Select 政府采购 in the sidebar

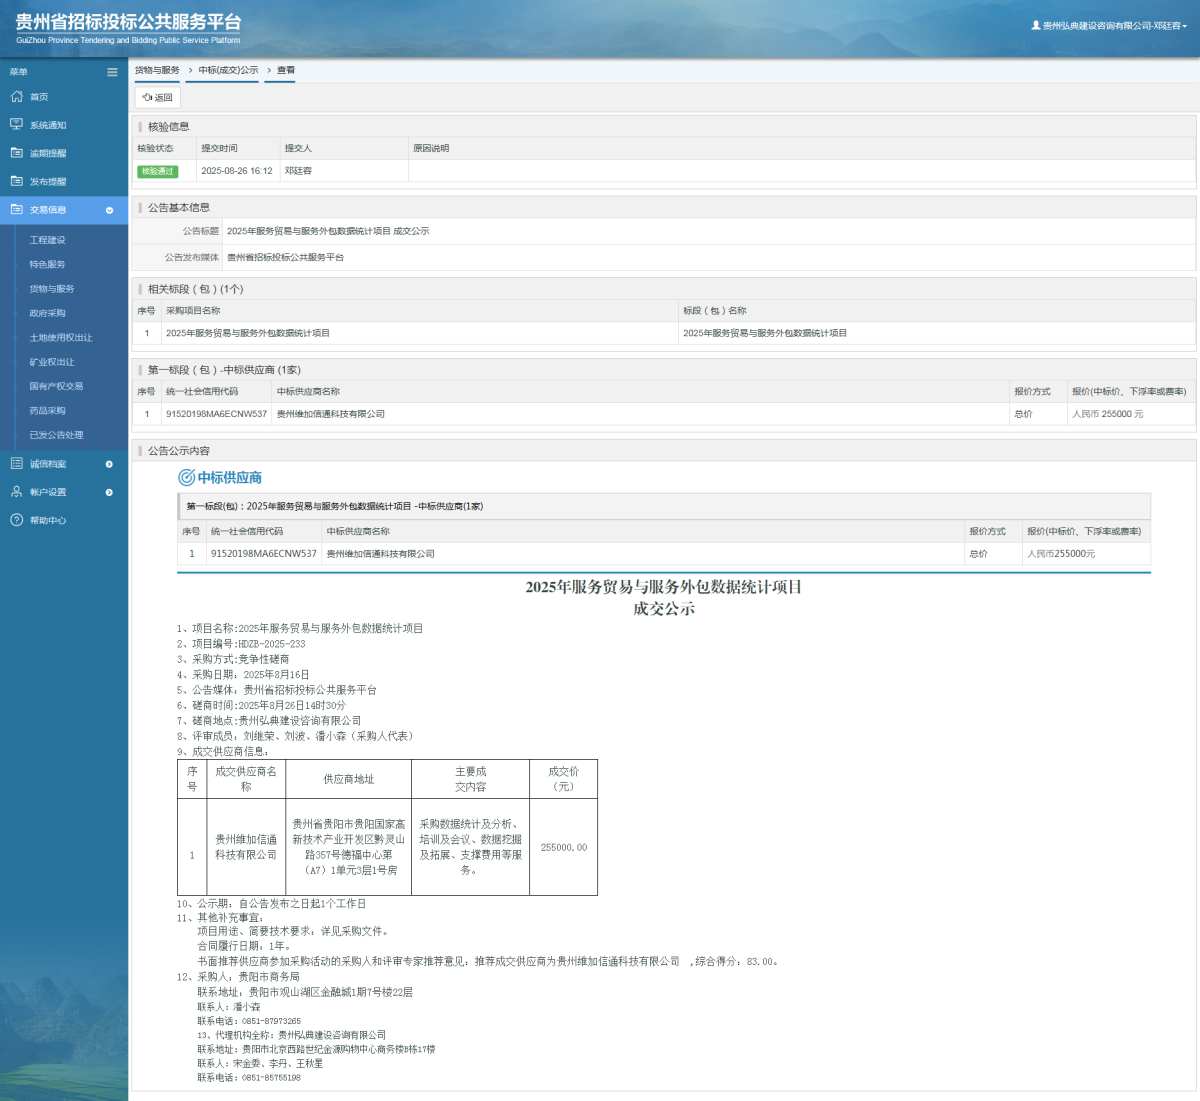tap(47, 313)
